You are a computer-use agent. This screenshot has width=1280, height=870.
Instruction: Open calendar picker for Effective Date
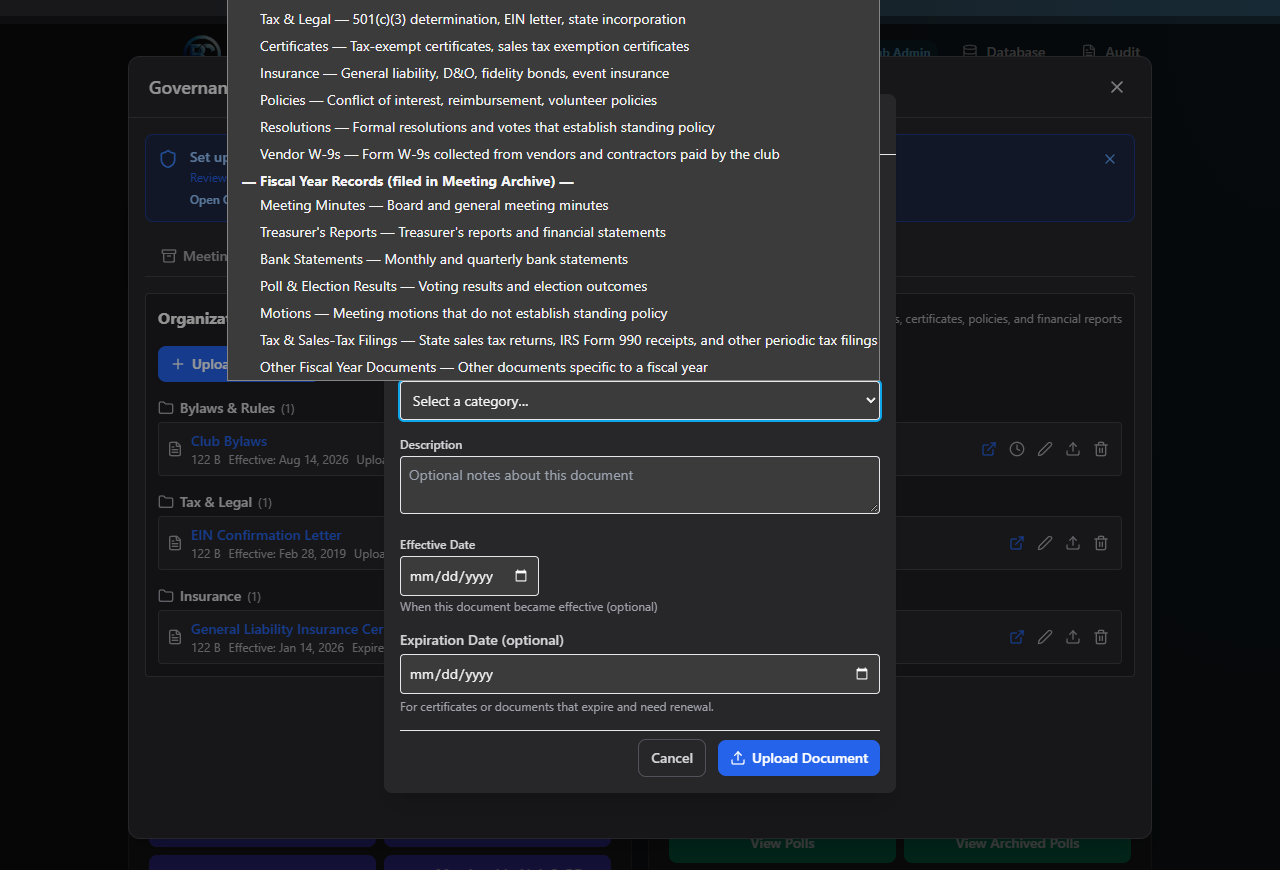point(521,576)
